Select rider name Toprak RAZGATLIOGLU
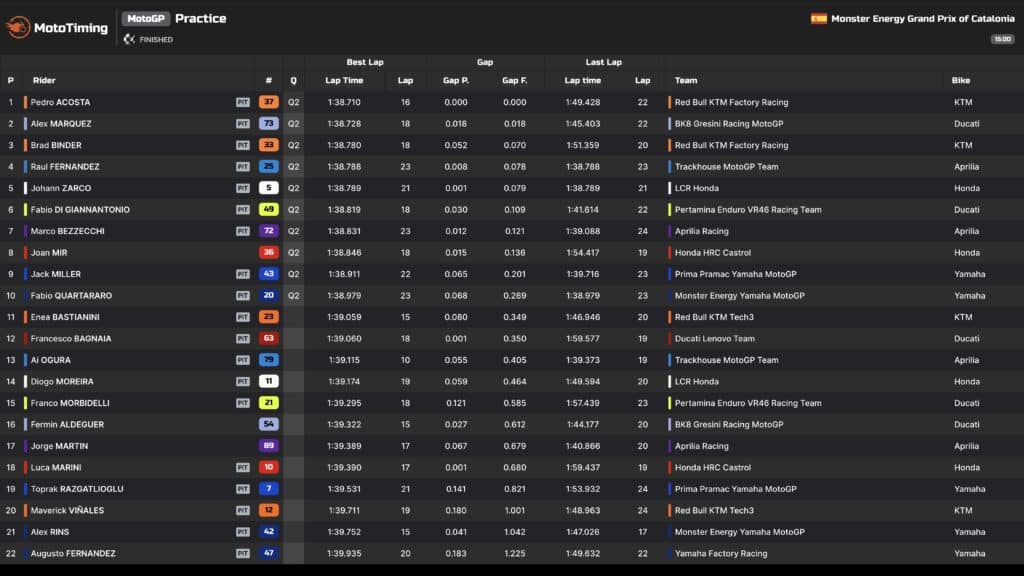1024x576 pixels. (x=77, y=489)
